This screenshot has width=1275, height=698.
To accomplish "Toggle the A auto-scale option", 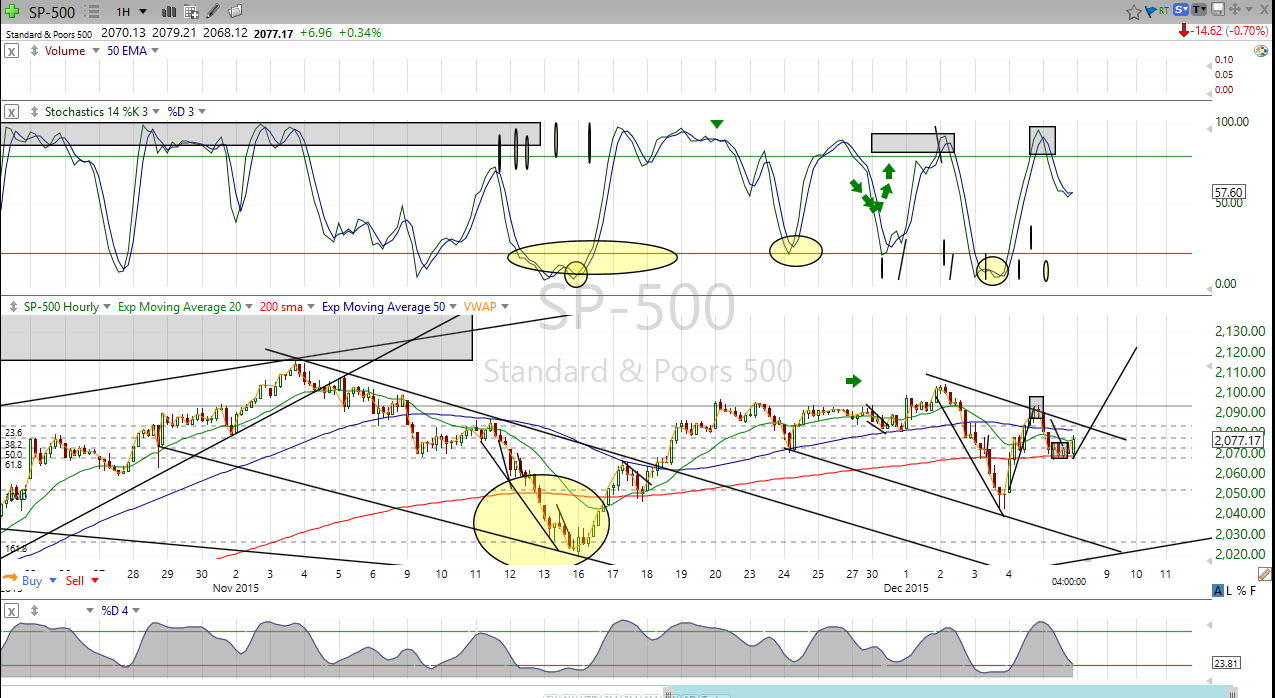I will [x=1217, y=590].
